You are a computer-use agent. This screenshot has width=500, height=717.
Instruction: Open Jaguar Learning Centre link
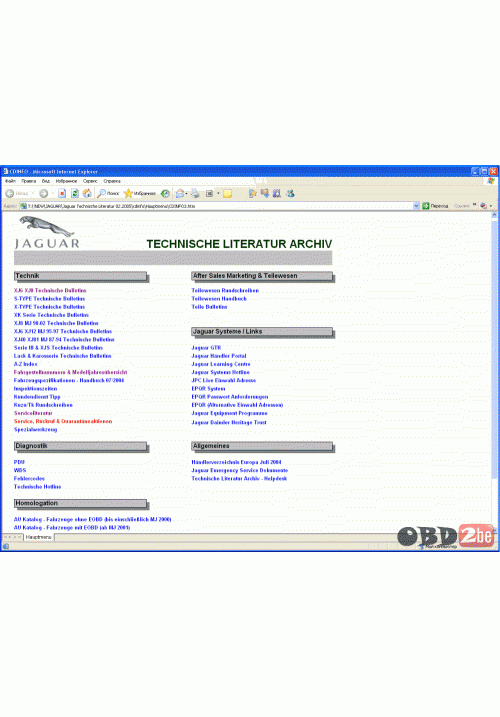221,364
